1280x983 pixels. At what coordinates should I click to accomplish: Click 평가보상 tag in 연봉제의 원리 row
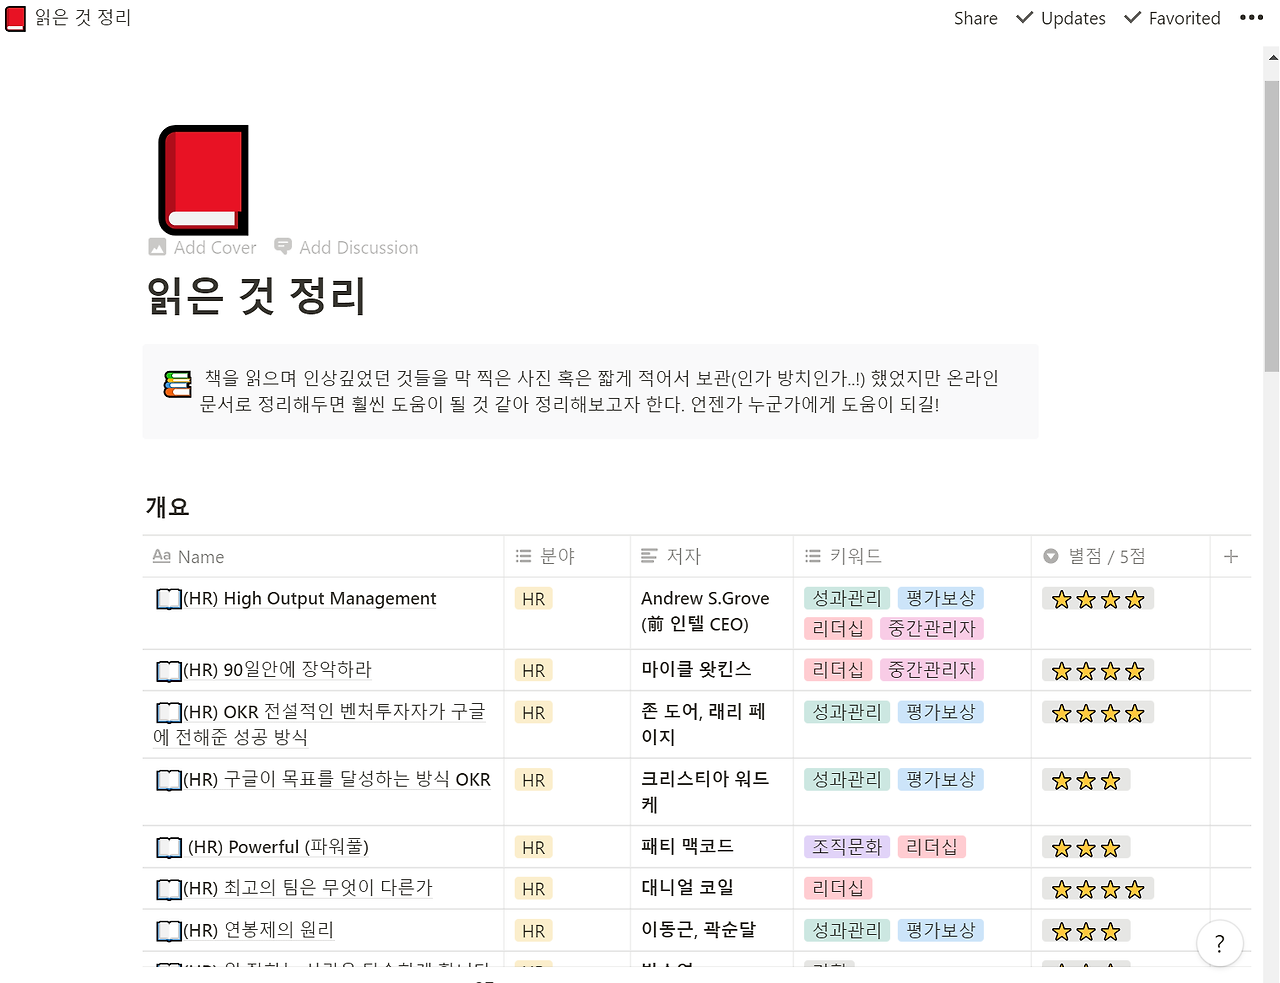941,931
